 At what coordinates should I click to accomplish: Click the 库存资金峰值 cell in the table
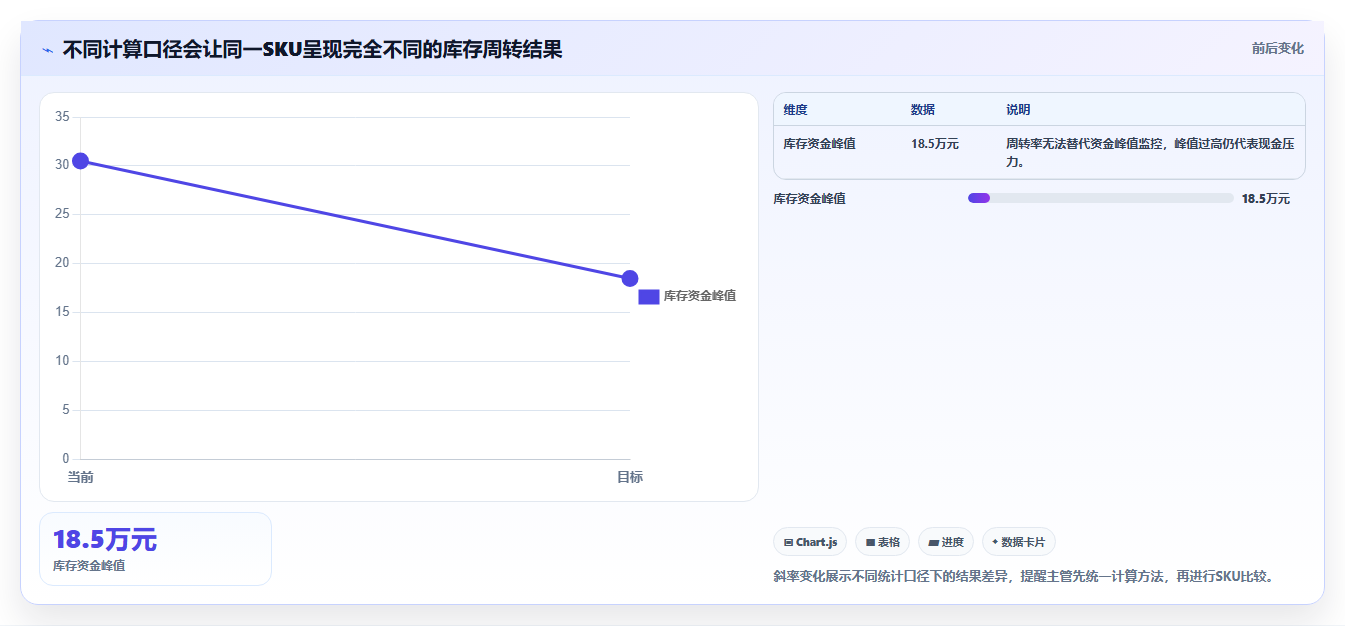819,144
